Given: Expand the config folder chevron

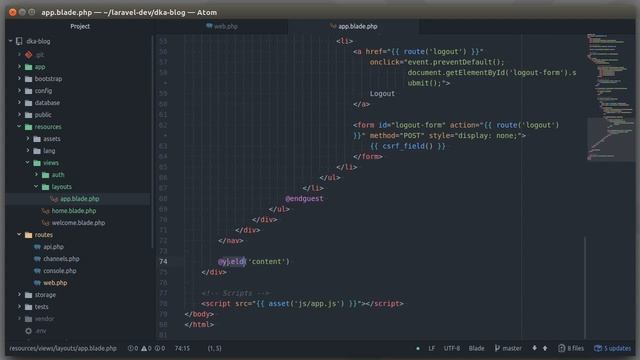Looking at the screenshot, I should click(19, 91).
